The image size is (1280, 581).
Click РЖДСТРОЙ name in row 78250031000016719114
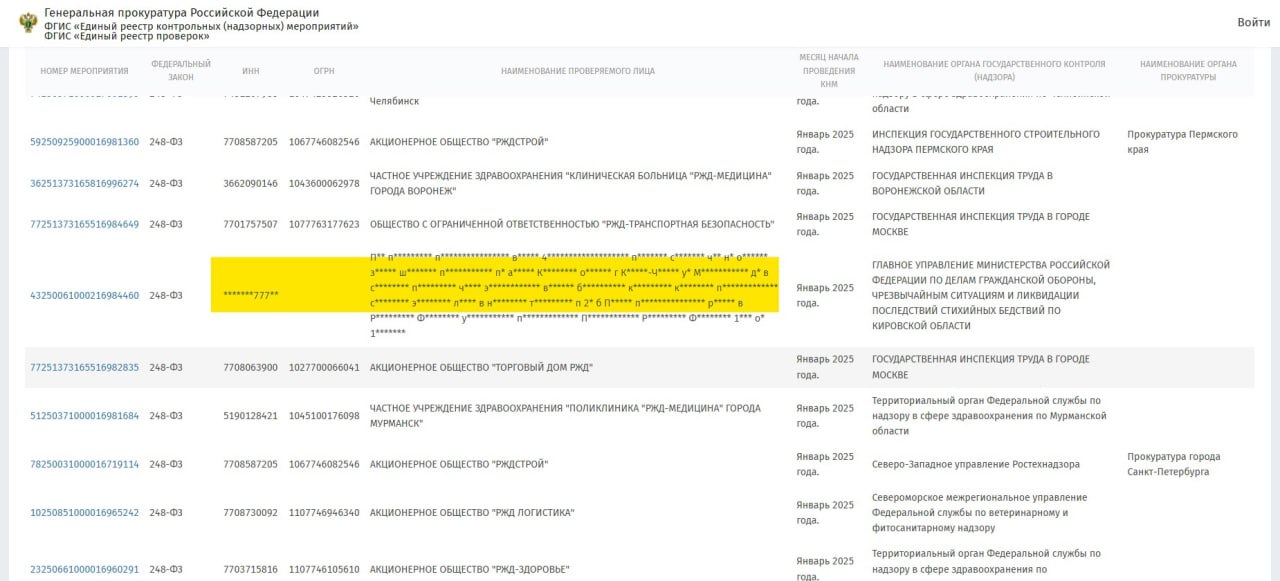pos(459,464)
